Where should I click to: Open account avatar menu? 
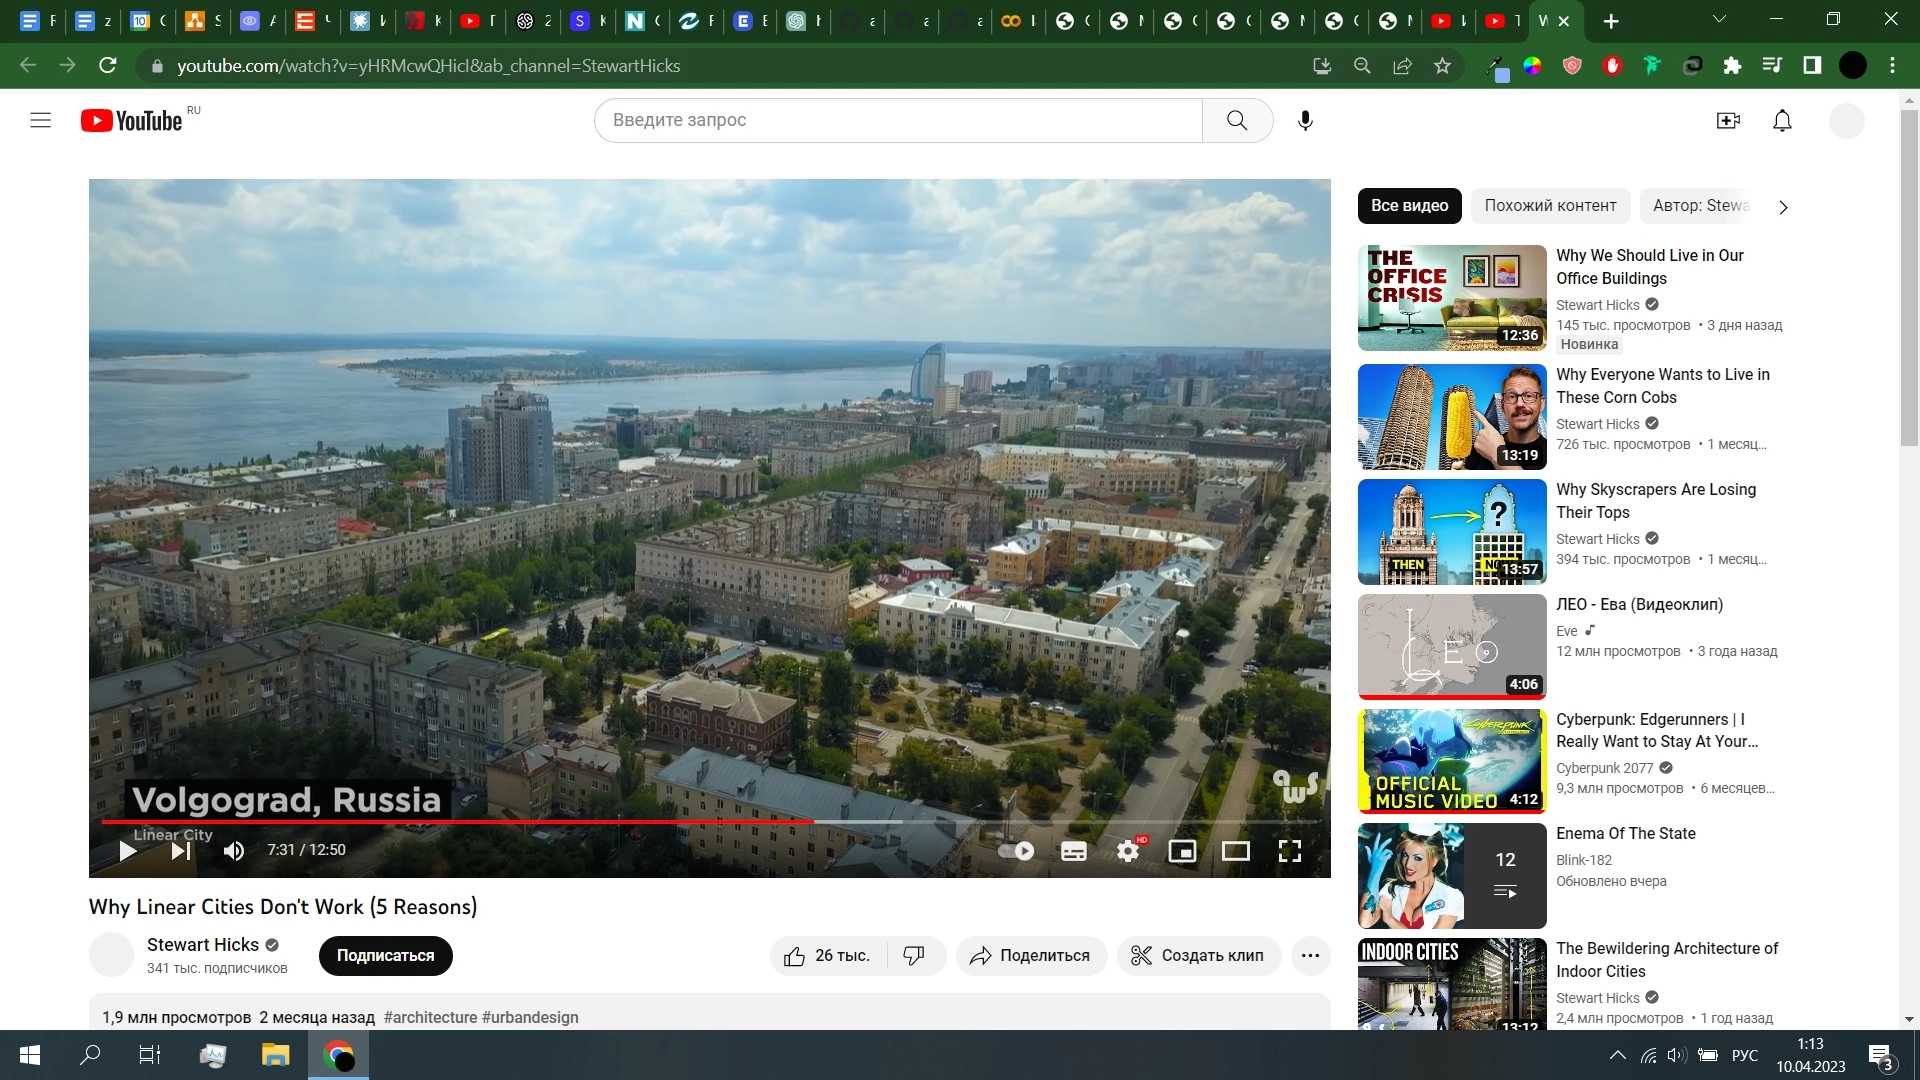click(1846, 120)
